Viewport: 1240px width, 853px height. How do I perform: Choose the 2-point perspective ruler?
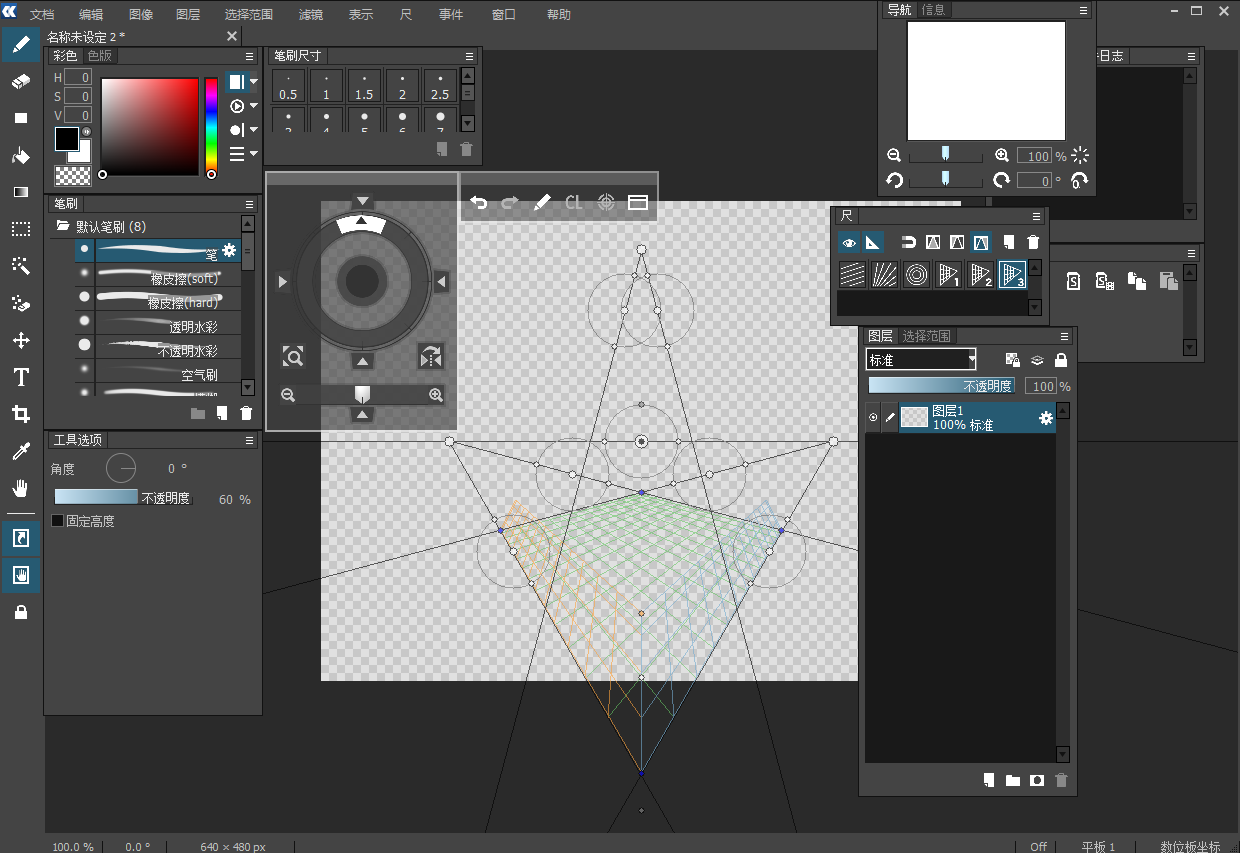pyautogui.click(x=980, y=274)
